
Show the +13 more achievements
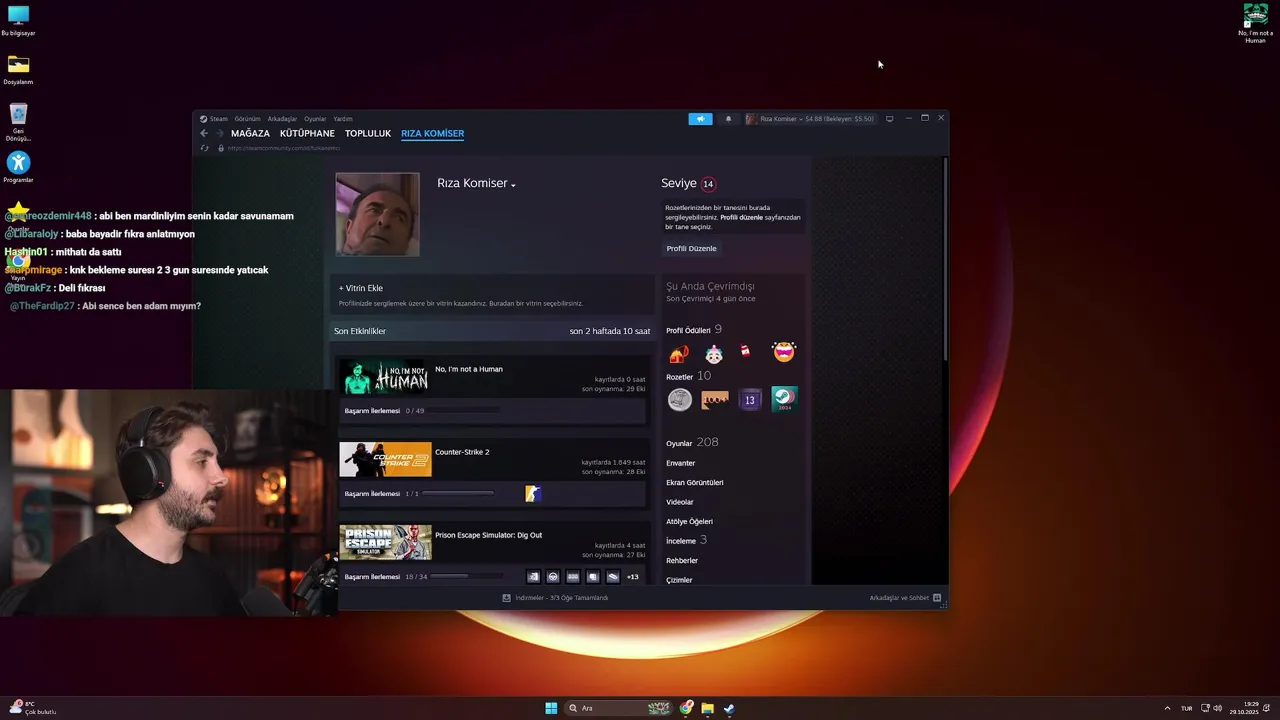tap(632, 577)
